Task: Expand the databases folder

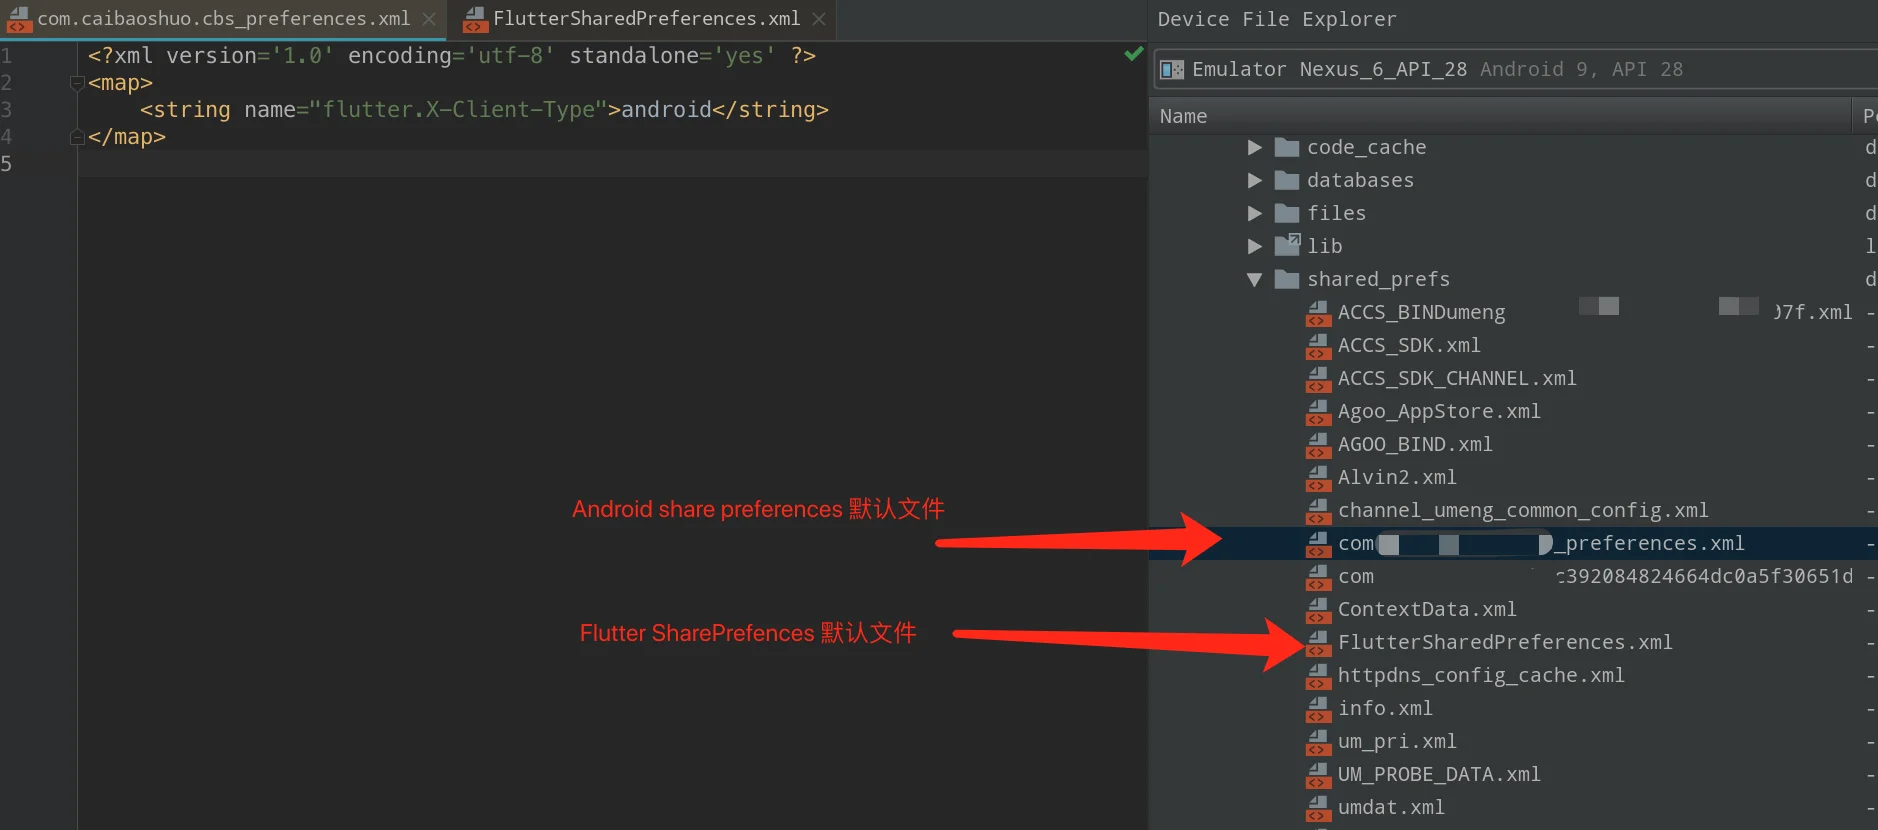Action: [1254, 181]
